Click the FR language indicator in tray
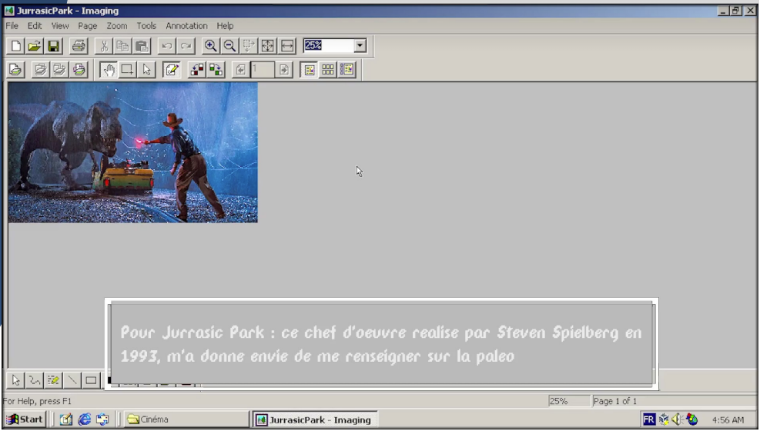The width and height of the screenshot is (759, 431). (649, 419)
